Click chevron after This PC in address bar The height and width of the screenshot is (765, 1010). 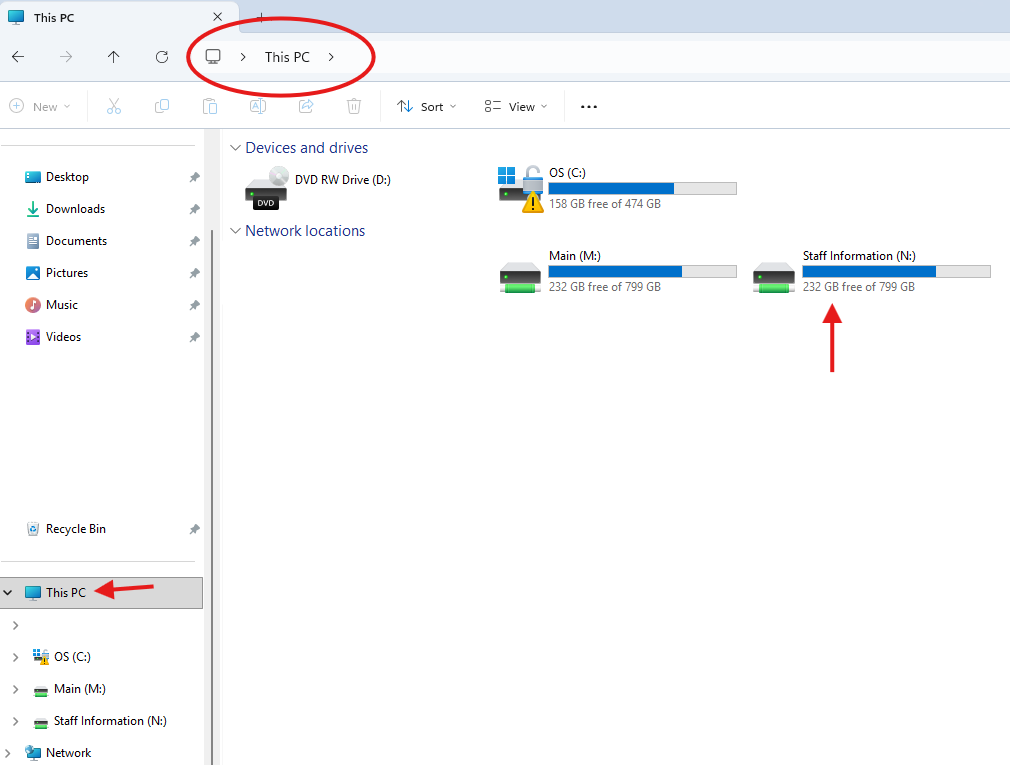(331, 57)
